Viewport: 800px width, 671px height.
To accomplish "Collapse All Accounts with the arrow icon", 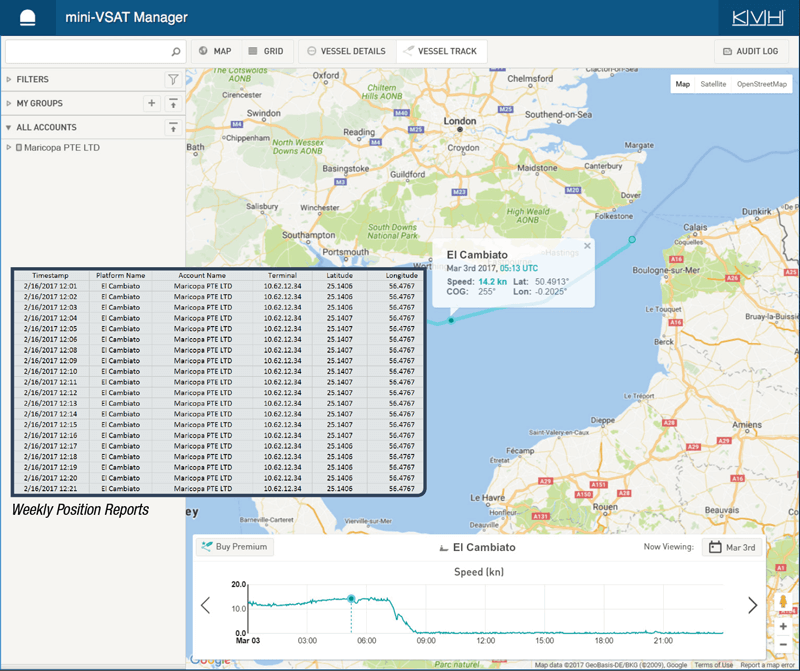I will coord(173,128).
